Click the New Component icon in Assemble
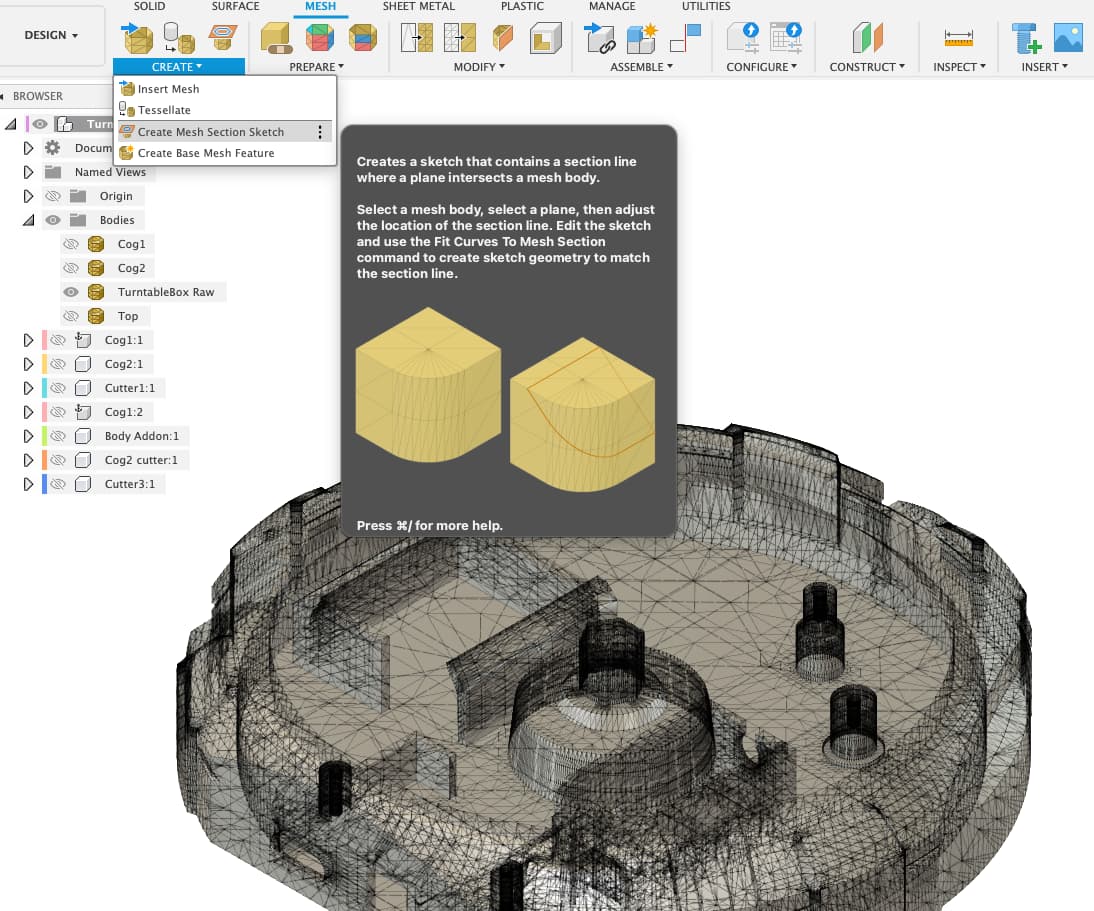This screenshot has width=1094, height=911. tap(640, 38)
